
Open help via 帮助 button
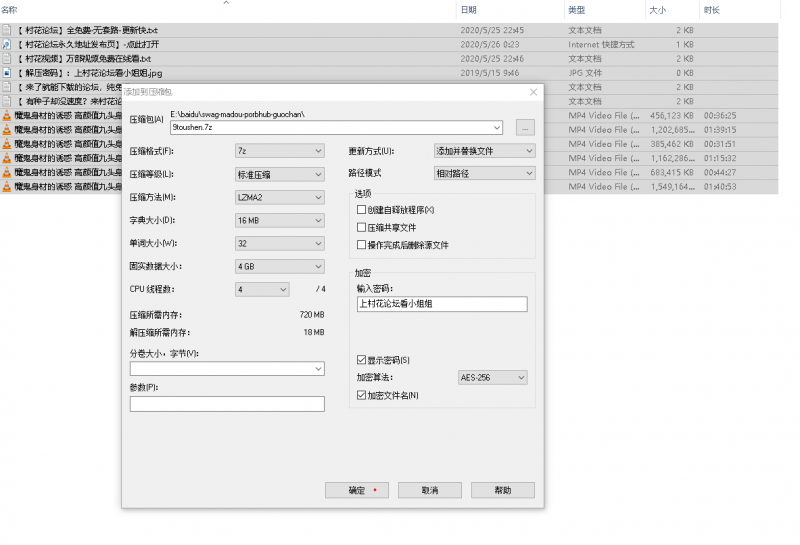503,490
